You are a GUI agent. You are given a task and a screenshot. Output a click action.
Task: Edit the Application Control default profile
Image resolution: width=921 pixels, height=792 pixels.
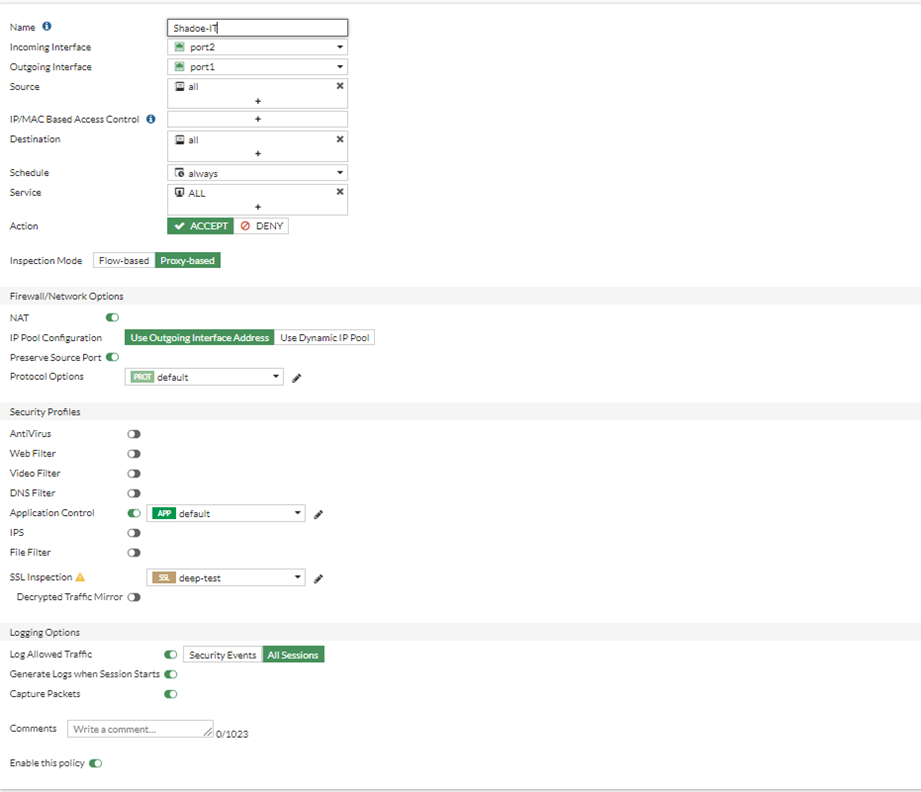318,513
